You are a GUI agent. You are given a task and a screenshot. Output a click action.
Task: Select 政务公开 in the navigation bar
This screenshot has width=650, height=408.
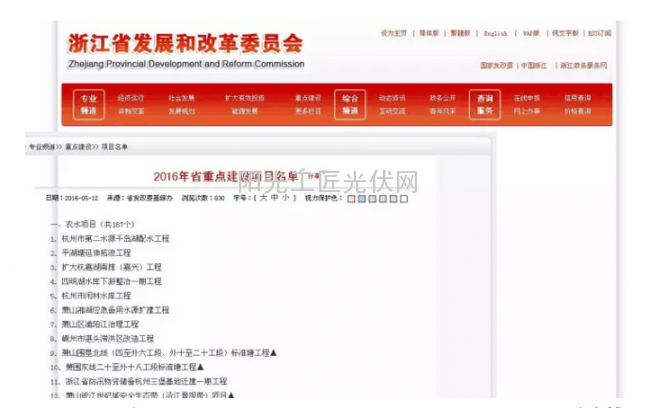pos(443,99)
